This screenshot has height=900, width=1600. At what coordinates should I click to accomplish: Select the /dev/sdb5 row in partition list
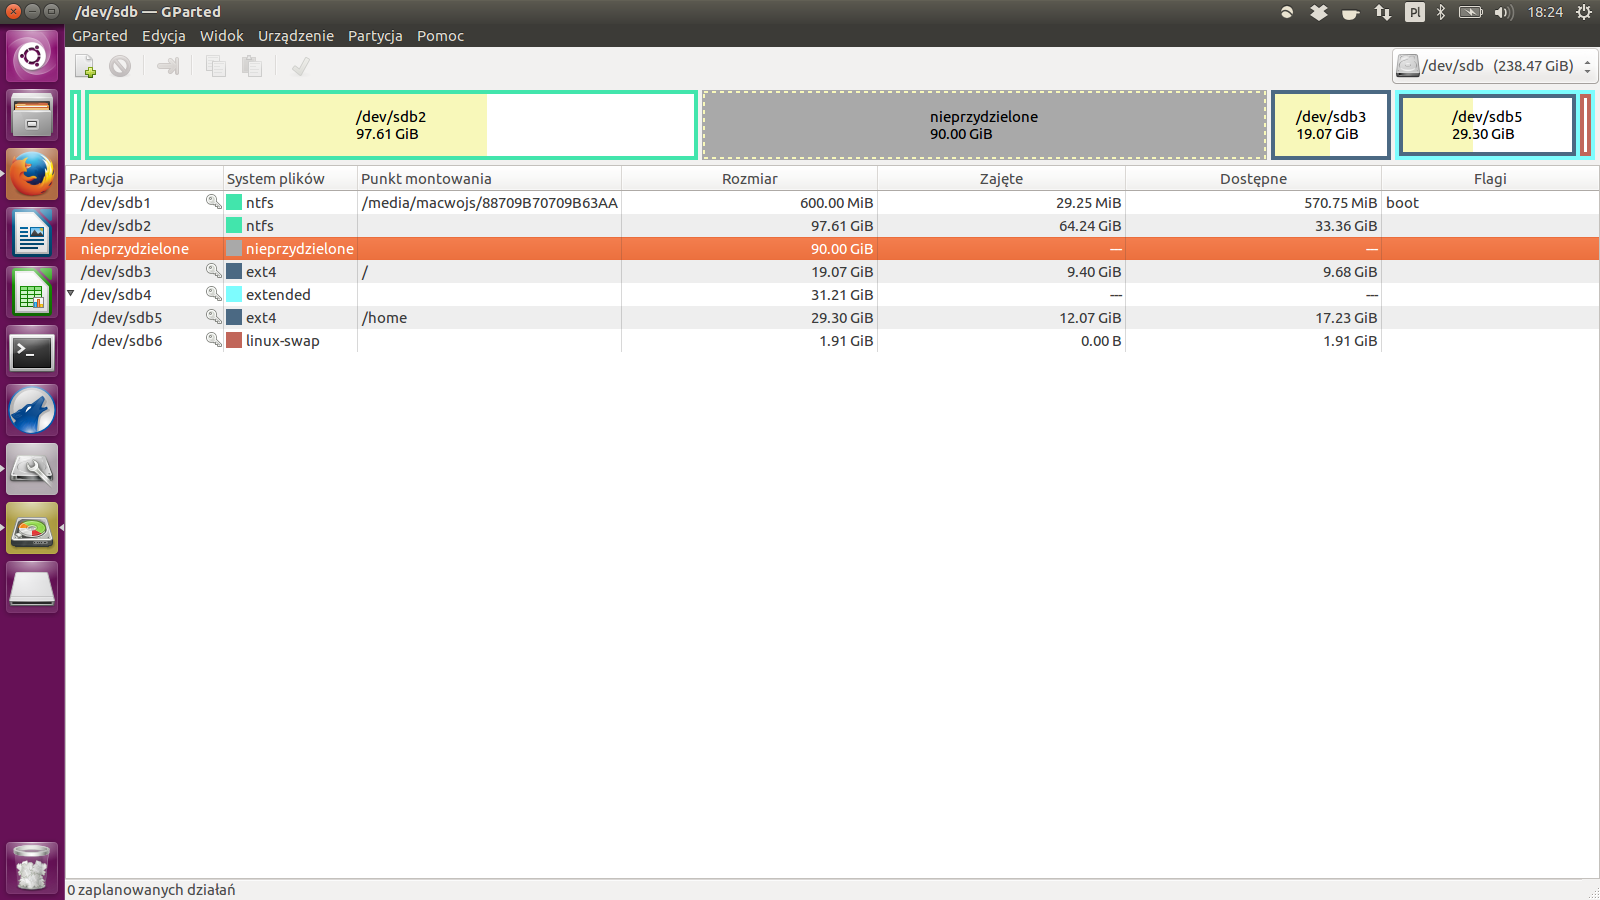tap(832, 317)
